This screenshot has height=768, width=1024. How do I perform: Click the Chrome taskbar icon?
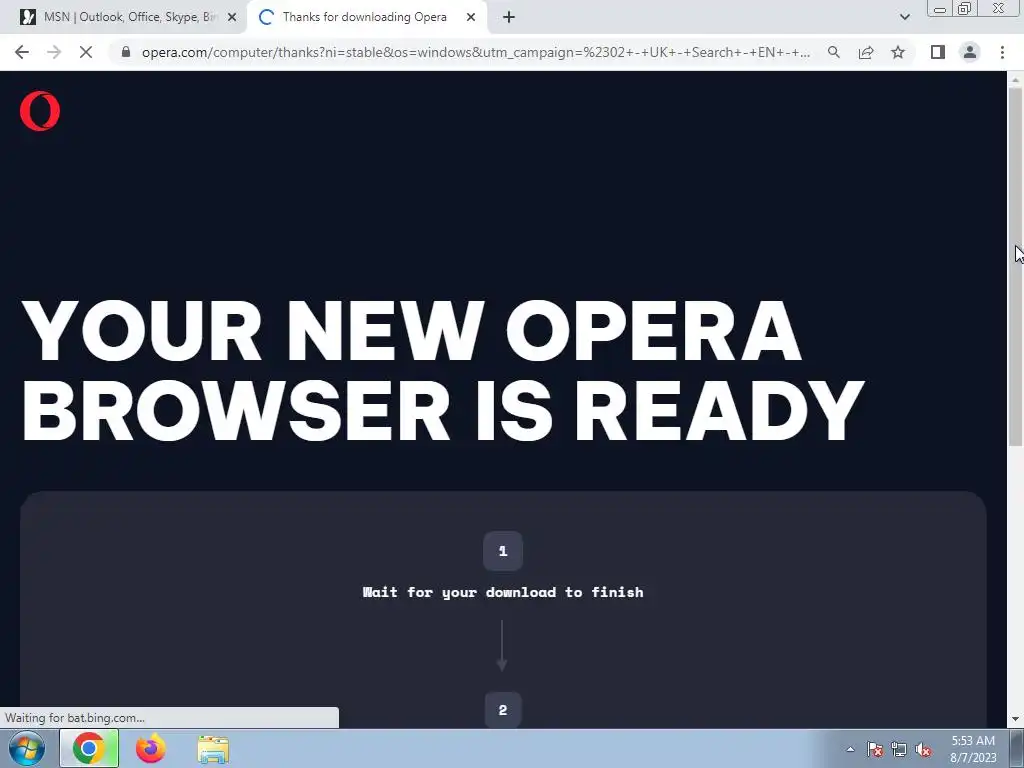pyautogui.click(x=89, y=748)
